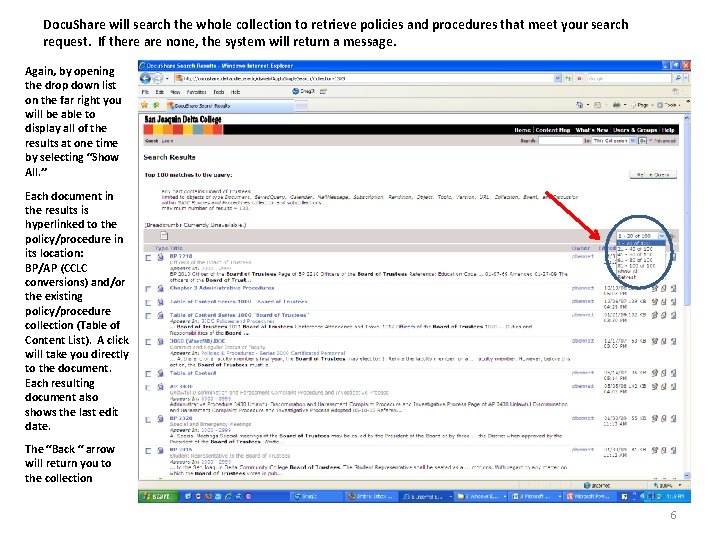Check the box for the 12/26/07 Table of Content Series 1000 row

(148, 303)
